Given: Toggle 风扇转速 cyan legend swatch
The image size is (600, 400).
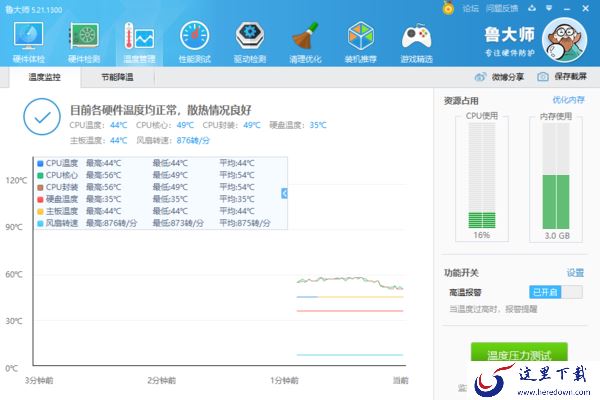Looking at the screenshot, I should point(40,223).
